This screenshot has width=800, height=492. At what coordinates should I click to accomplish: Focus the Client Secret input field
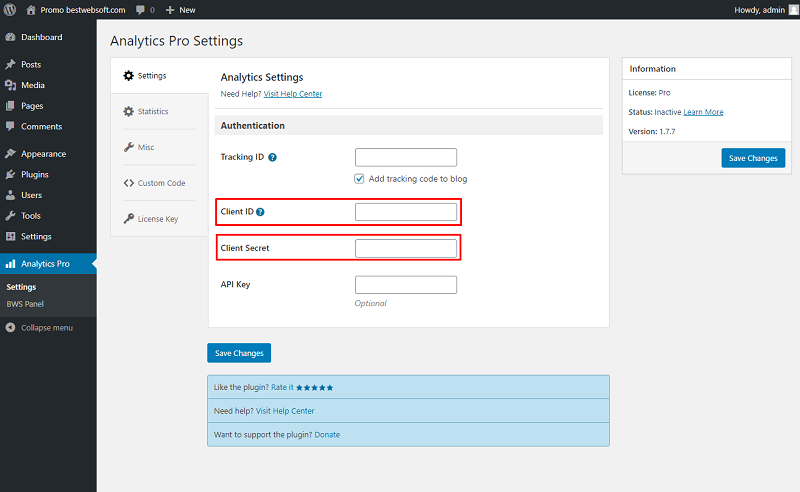(x=406, y=248)
